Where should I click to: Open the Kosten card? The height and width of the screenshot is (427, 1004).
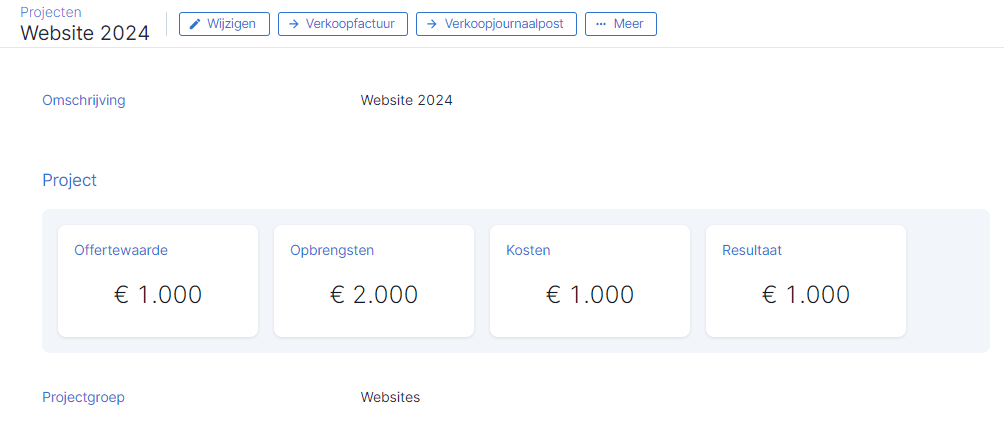click(x=590, y=280)
